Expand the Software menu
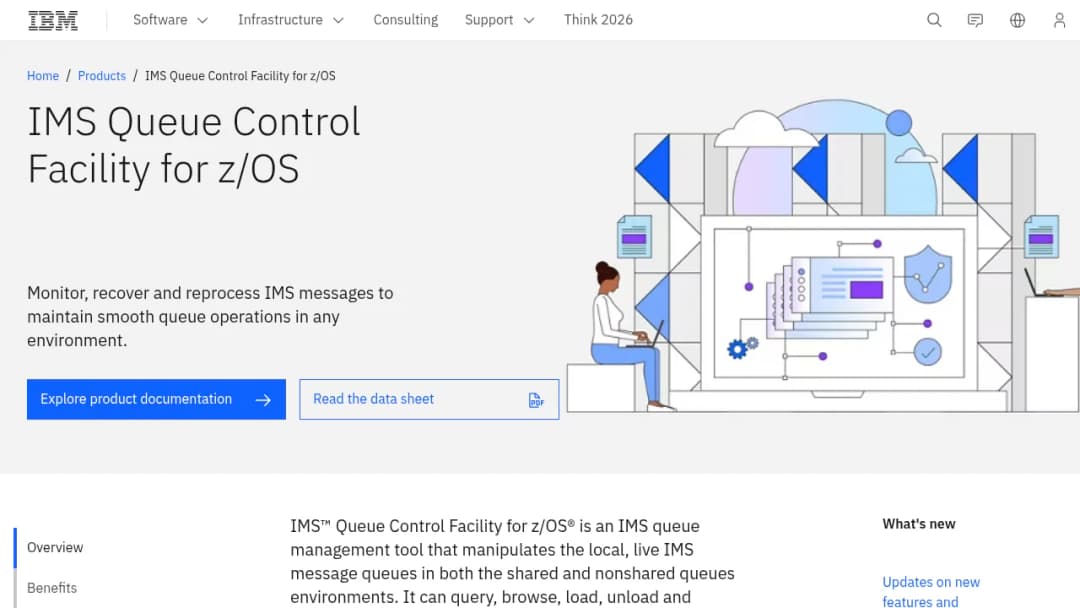Screen dimensions: 1080x608 170,20
